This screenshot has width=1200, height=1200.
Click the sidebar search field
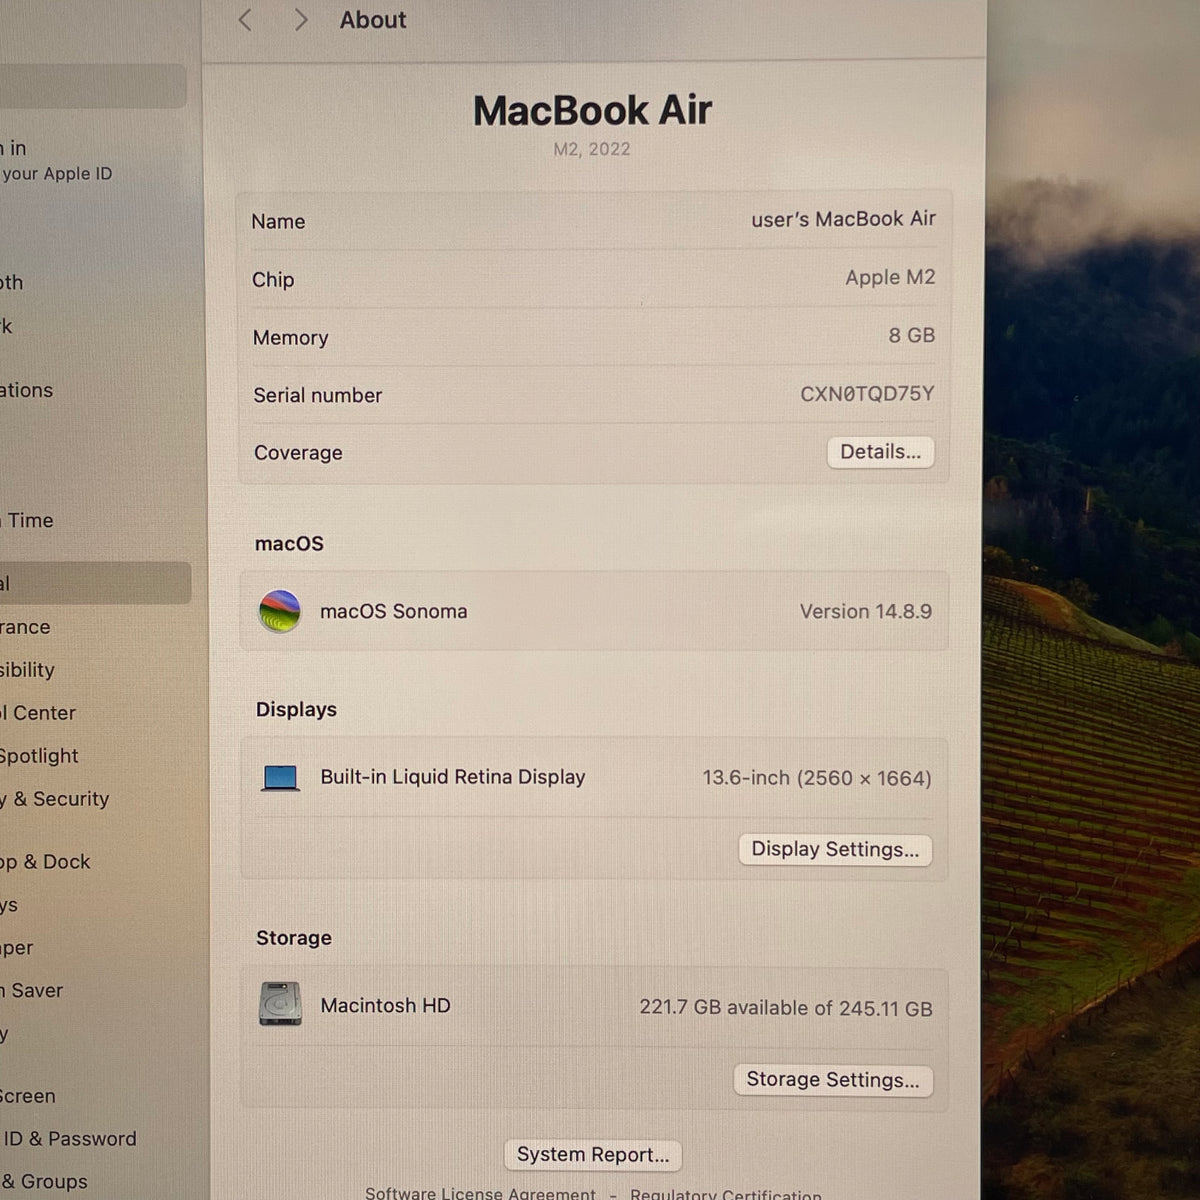click(93, 86)
